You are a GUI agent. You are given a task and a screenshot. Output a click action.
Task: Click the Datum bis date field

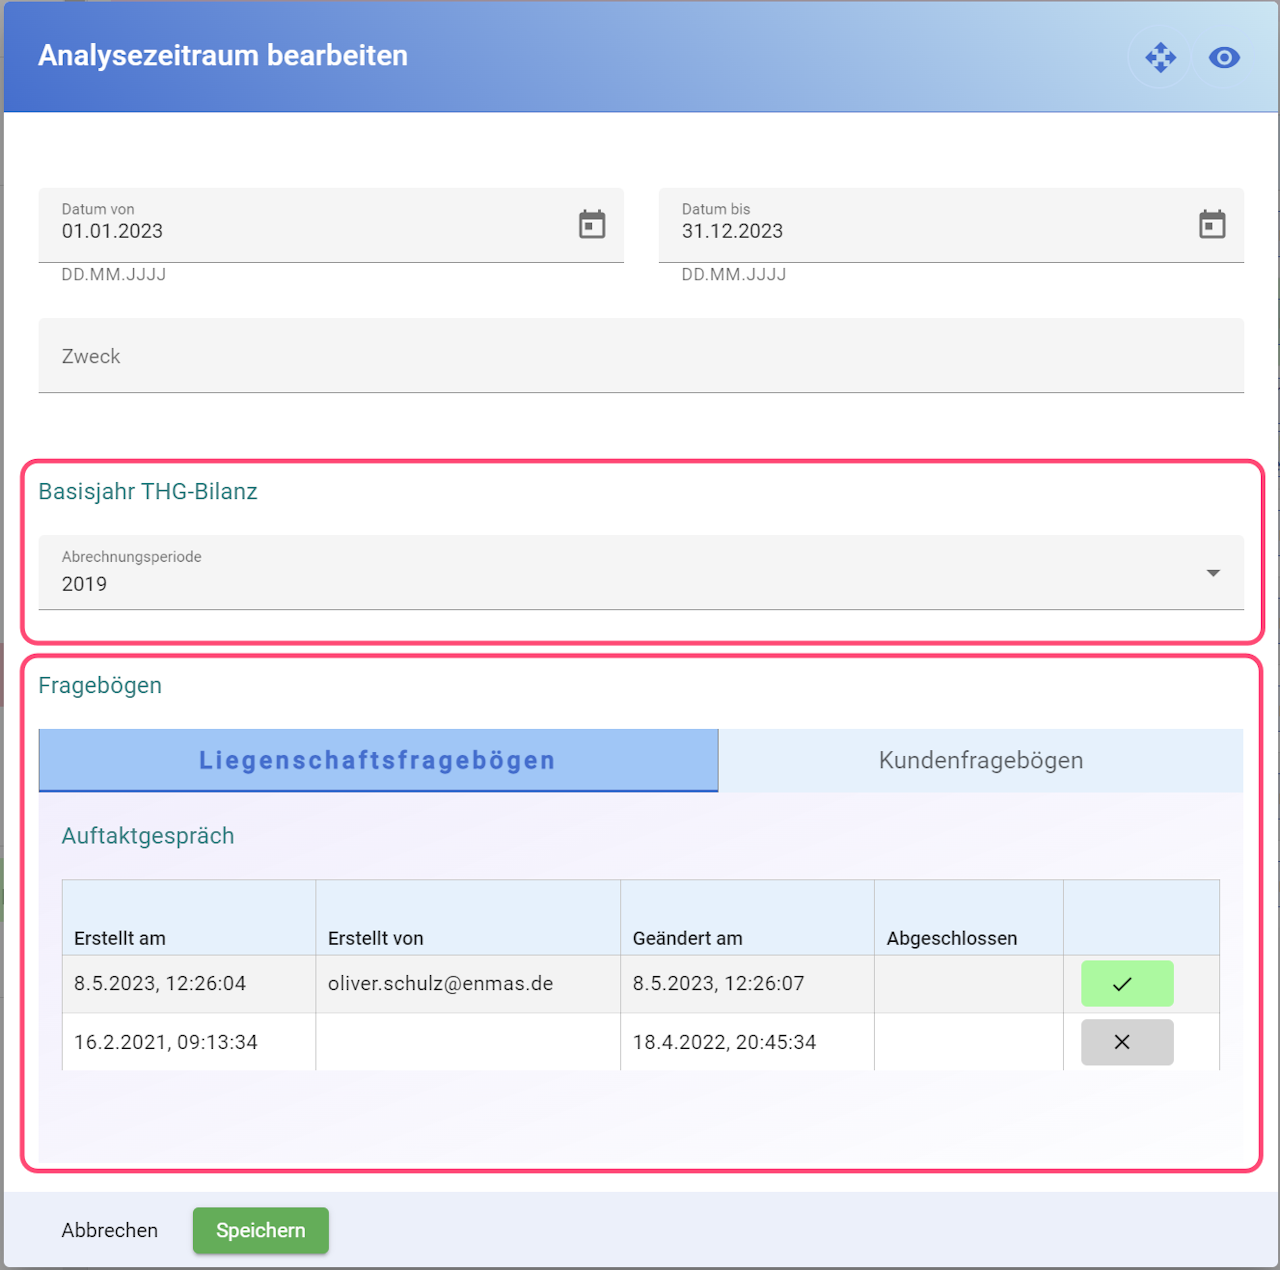(x=951, y=225)
